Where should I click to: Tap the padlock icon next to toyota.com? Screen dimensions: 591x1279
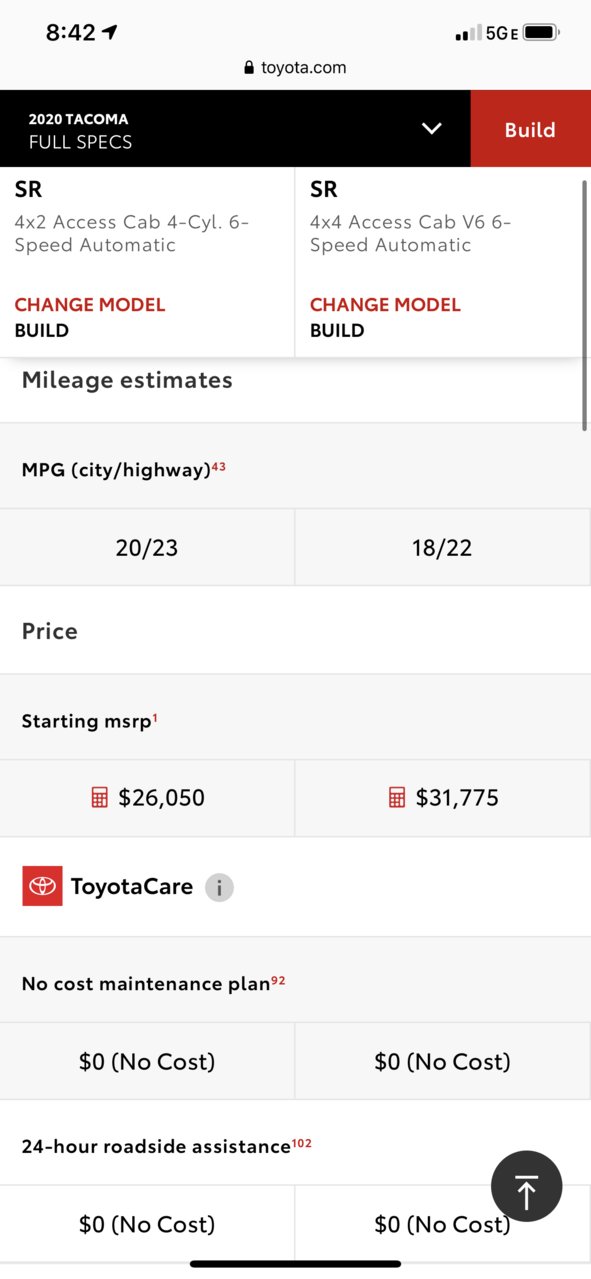tap(249, 68)
